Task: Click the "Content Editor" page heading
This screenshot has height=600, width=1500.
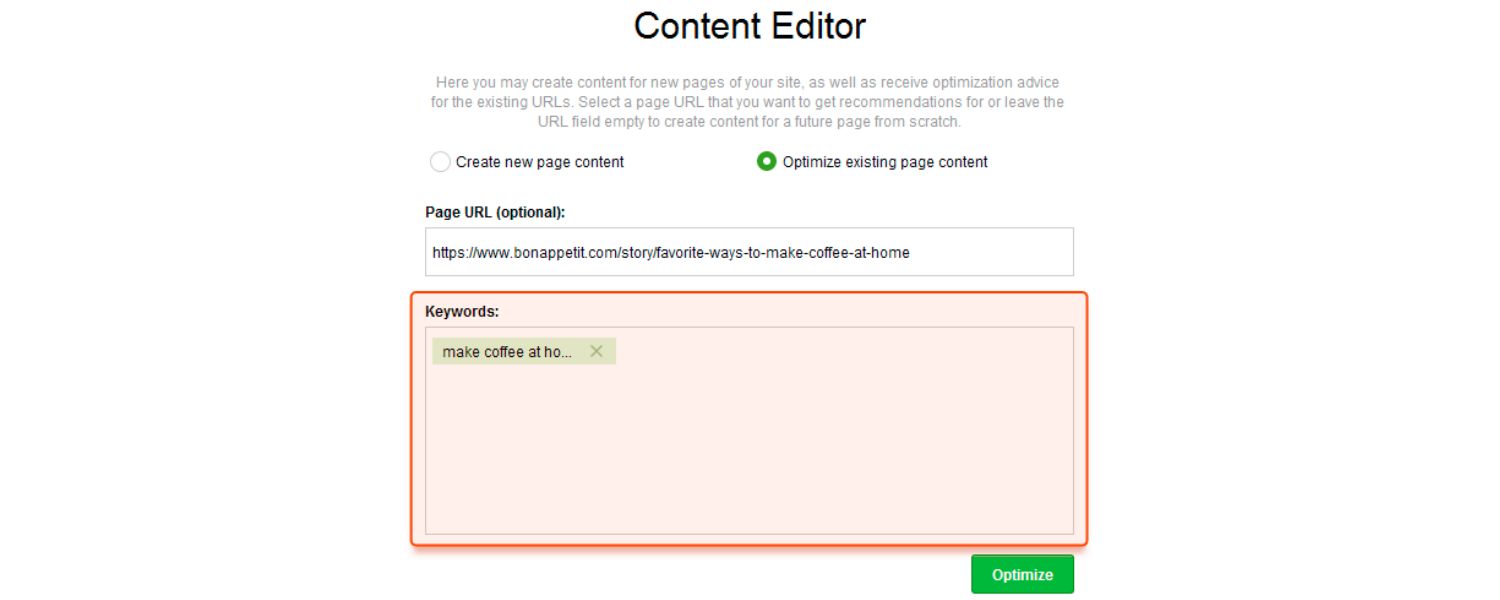Action: 748,26
